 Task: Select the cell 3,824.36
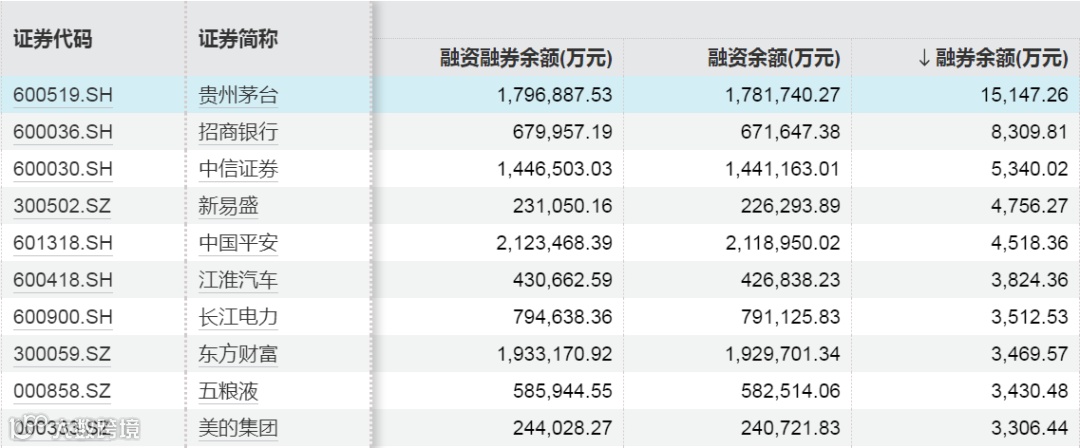click(1030, 281)
